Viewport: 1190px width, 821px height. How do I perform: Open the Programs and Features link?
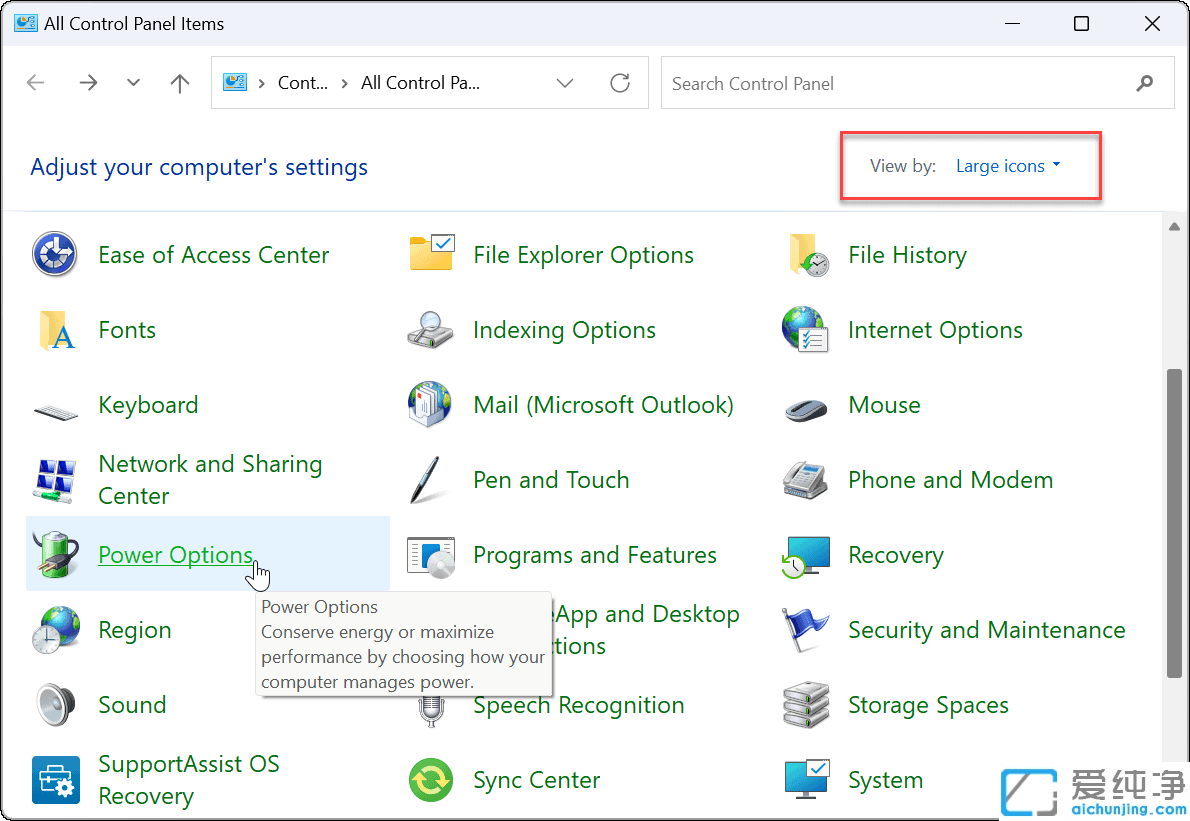pos(594,555)
